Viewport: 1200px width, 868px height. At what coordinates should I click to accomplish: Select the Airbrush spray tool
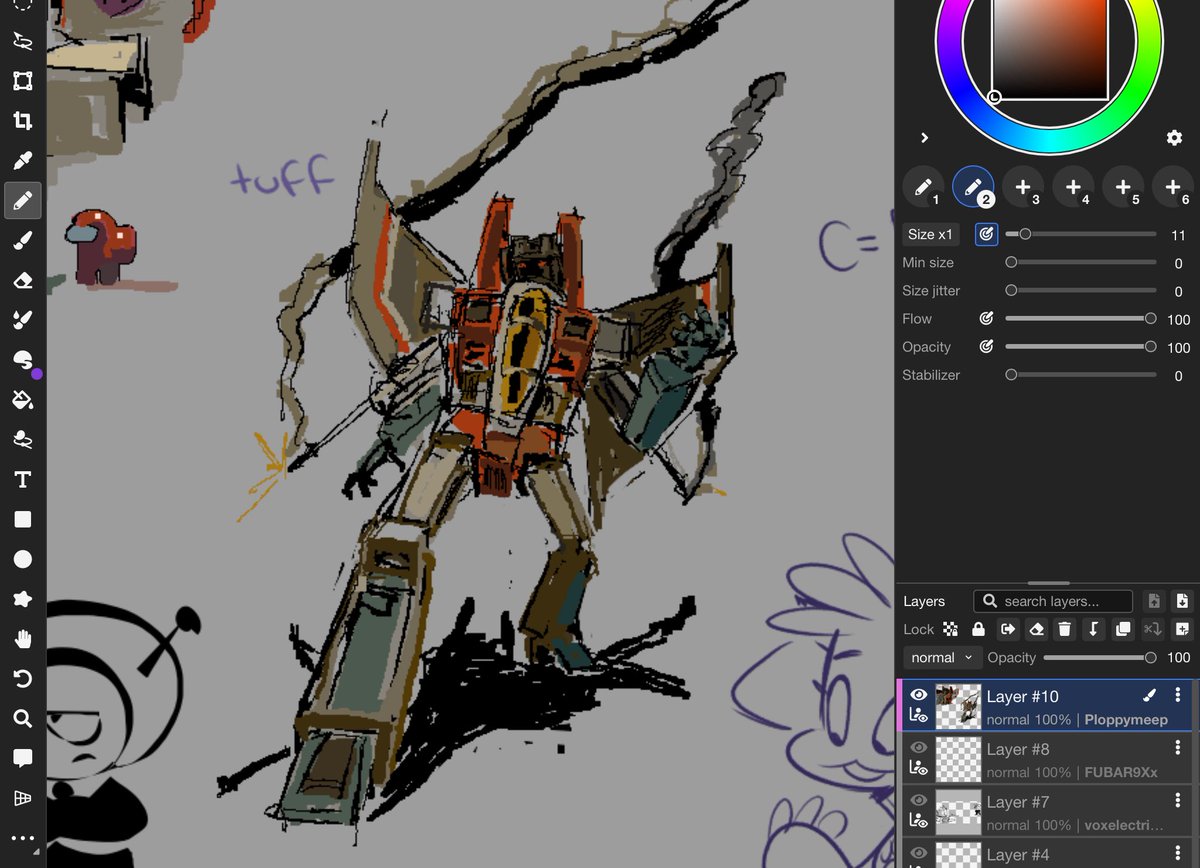22,320
